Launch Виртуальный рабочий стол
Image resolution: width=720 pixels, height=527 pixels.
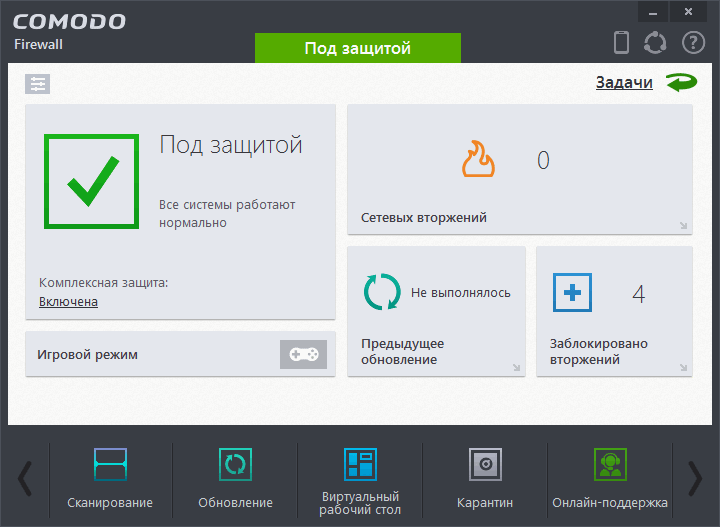pyautogui.click(x=360, y=481)
